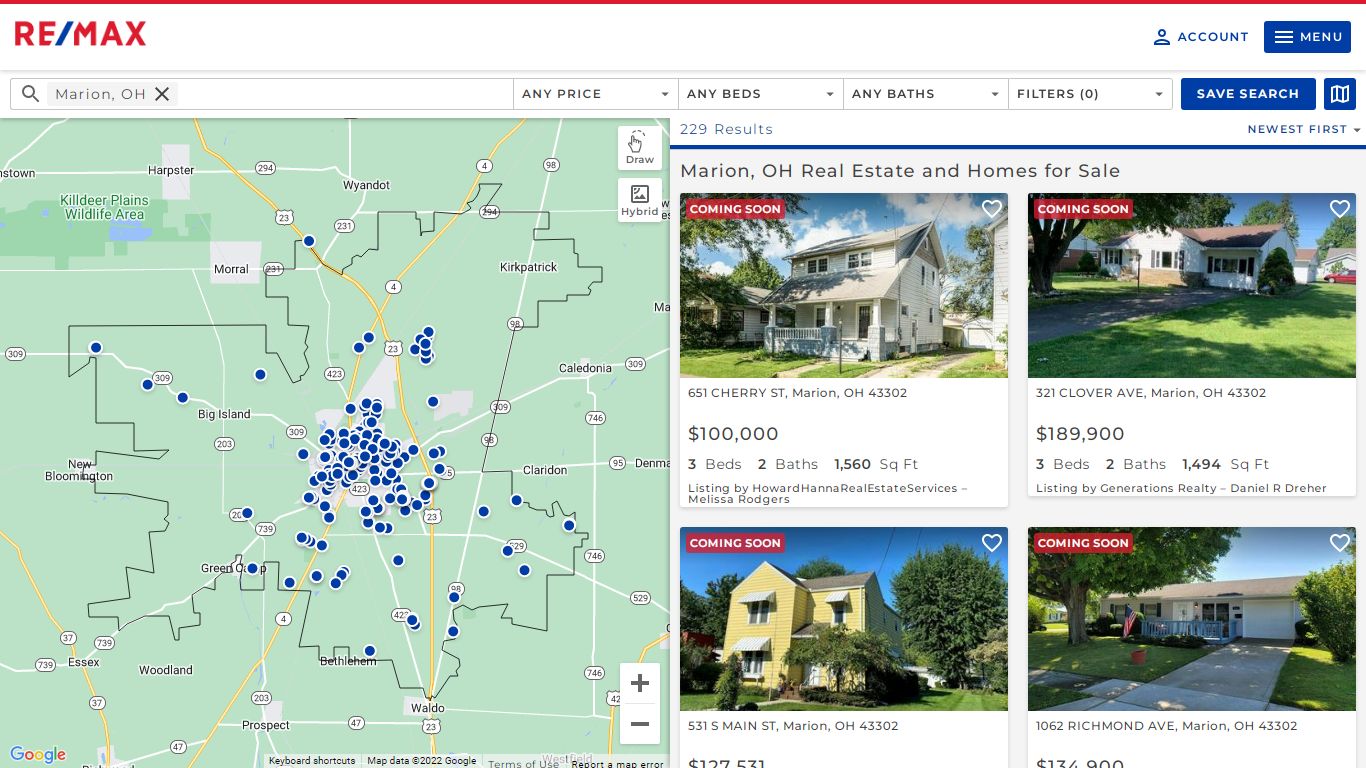Toggle the map view icon

(x=1339, y=94)
